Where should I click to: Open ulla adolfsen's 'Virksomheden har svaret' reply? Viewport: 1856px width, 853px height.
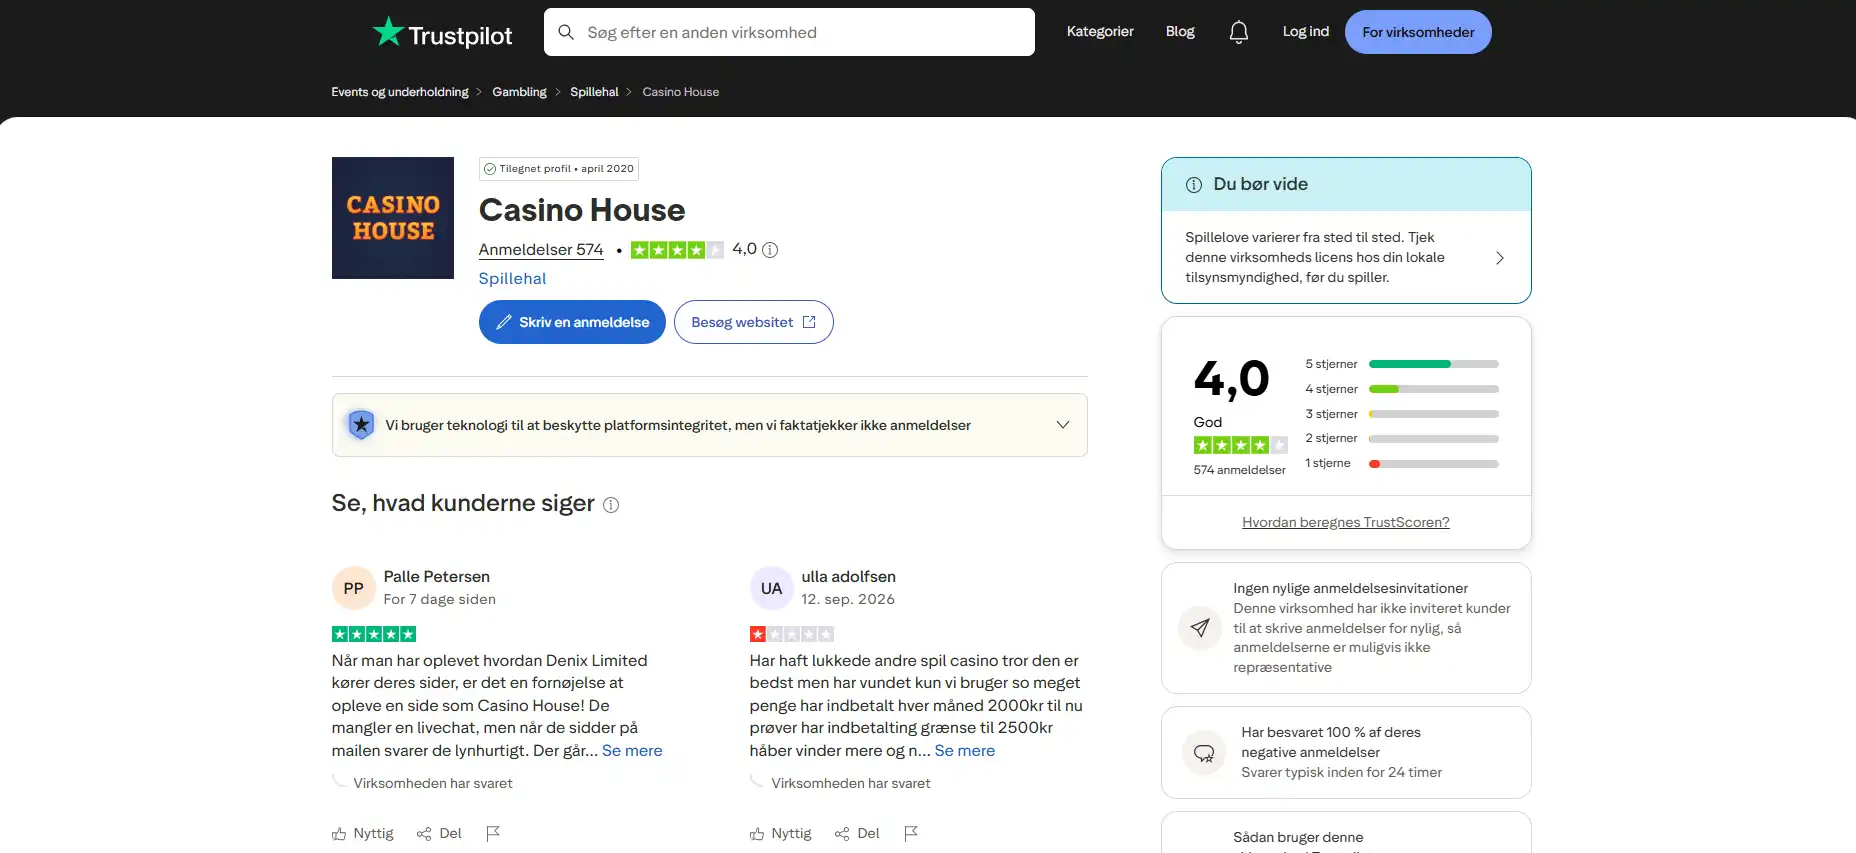850,784
